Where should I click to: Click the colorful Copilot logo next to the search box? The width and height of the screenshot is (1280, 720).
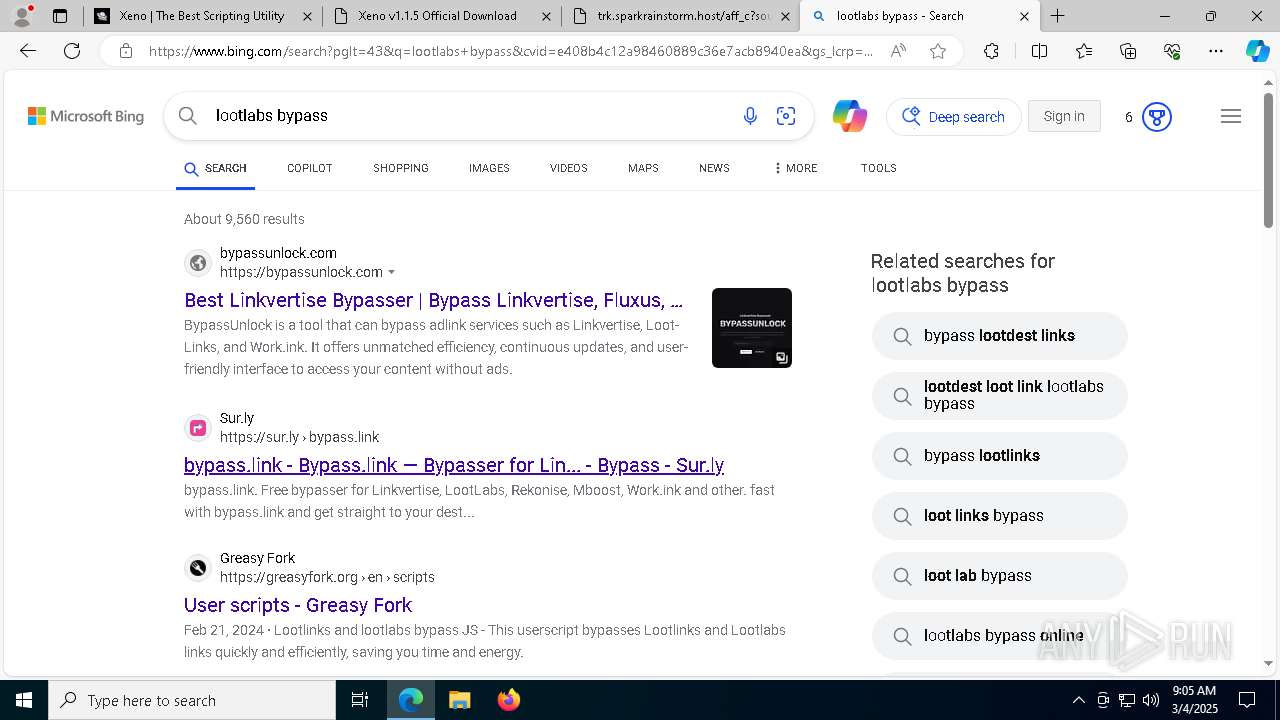point(850,116)
